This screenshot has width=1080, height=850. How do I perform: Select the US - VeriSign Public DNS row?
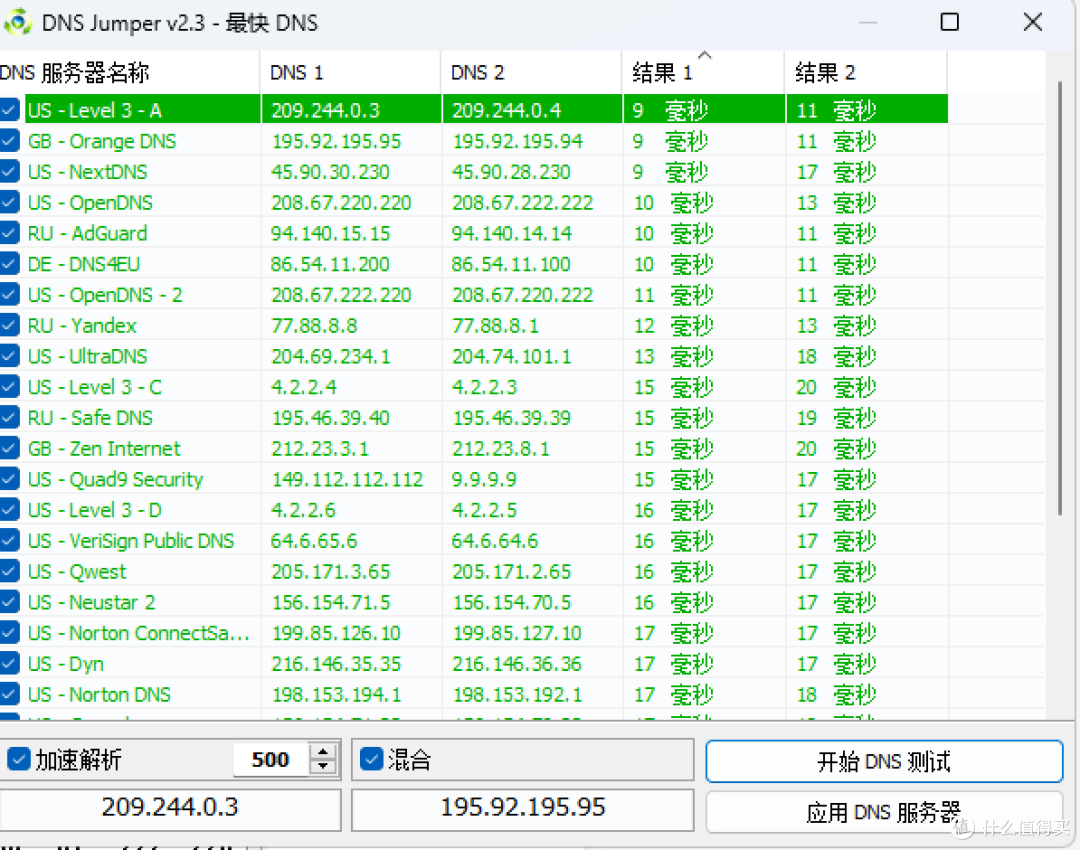(x=474, y=541)
